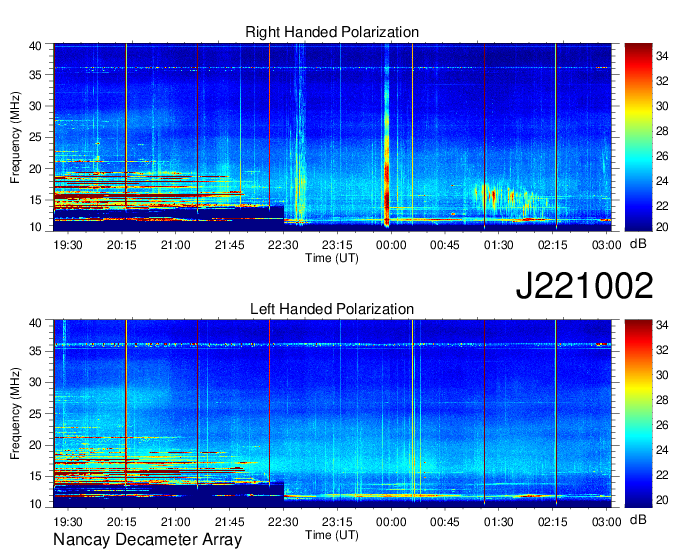Click the 34 dB label on upper colorbar
Viewport: 680px width, 552px height.
pos(662,56)
